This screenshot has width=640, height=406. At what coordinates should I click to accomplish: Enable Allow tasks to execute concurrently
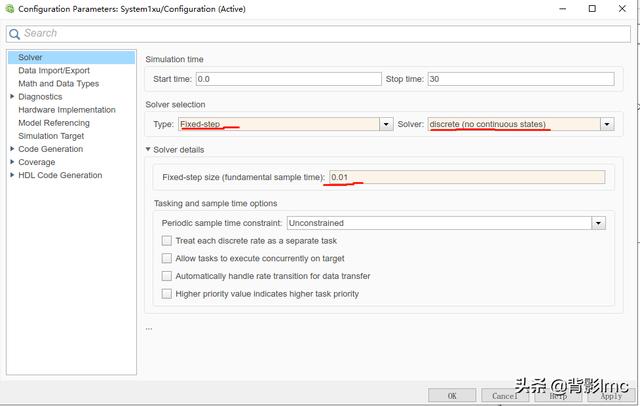(x=167, y=258)
